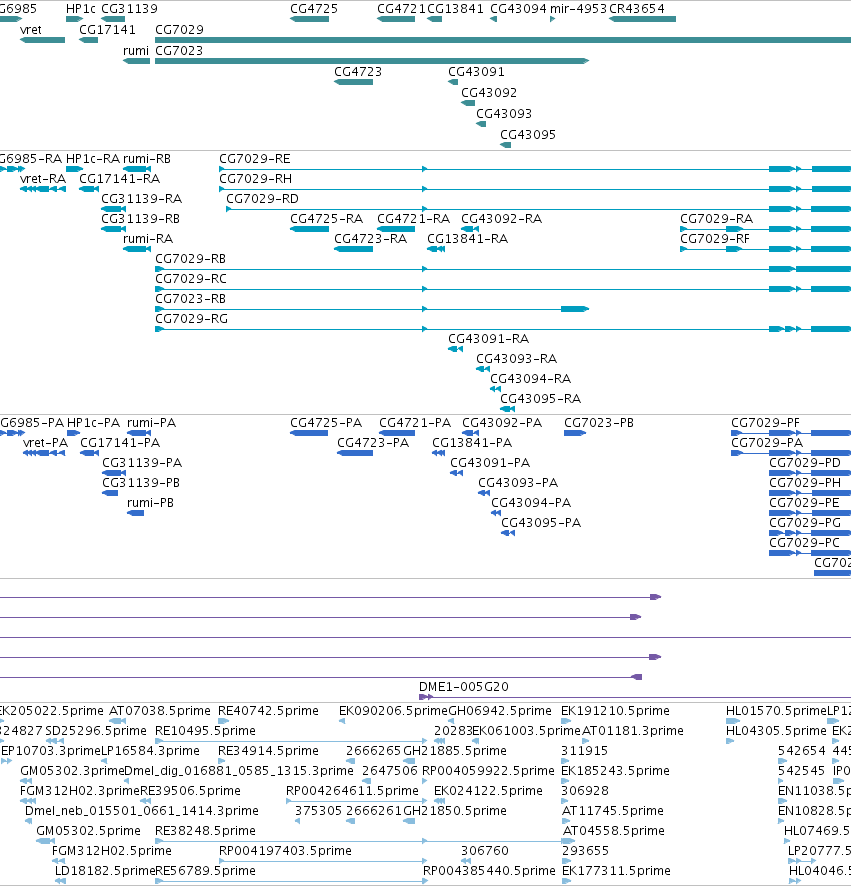Open the CG7023-PB protein label
Screen dimensions: 851x886
click(x=599, y=423)
